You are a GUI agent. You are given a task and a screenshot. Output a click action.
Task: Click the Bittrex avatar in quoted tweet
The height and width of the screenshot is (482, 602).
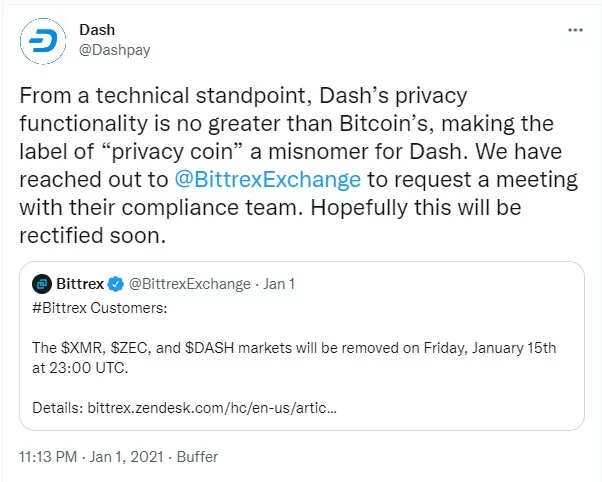(x=41, y=283)
